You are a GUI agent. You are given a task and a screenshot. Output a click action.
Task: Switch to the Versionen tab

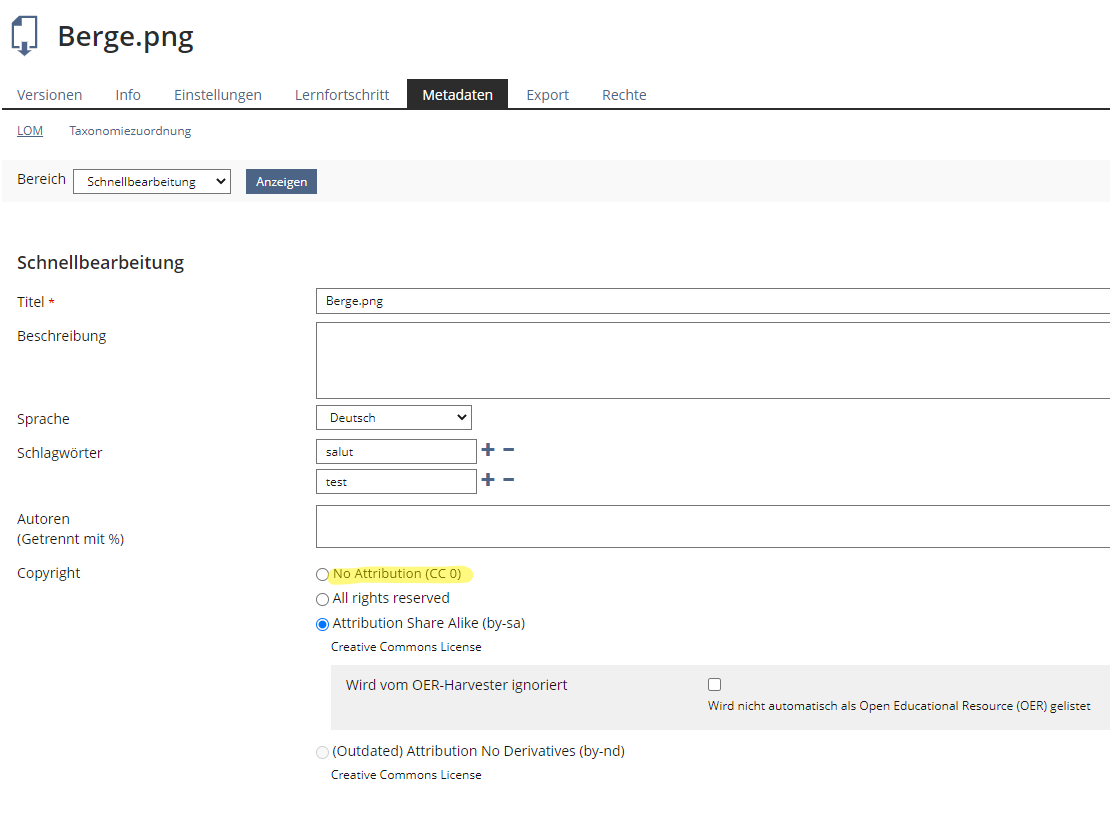point(50,95)
